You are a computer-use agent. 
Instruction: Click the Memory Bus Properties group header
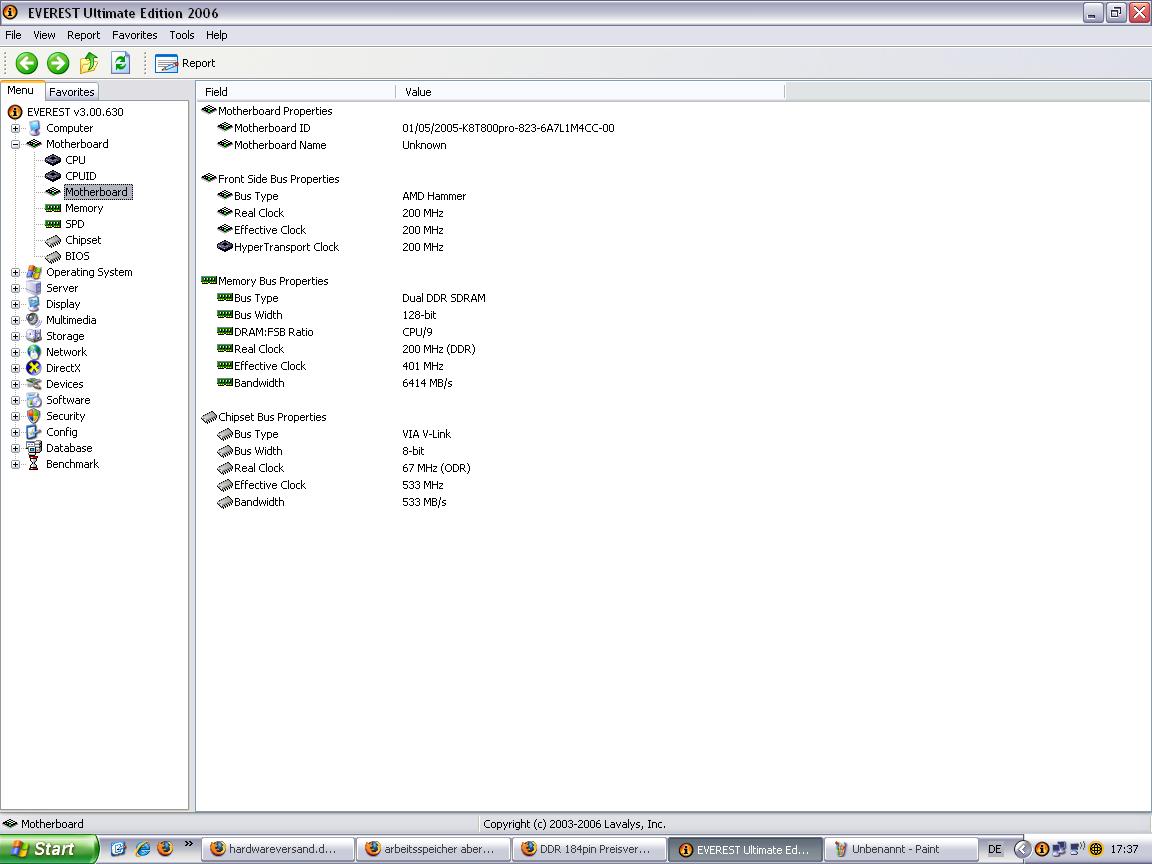(x=265, y=281)
